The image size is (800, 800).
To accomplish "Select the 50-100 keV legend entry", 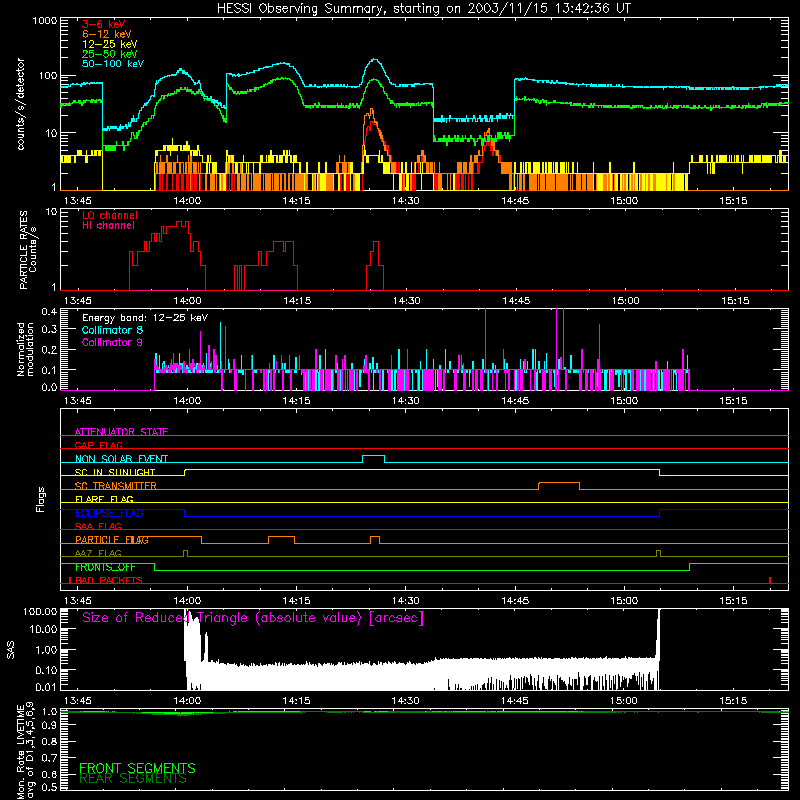I will 112,64.
